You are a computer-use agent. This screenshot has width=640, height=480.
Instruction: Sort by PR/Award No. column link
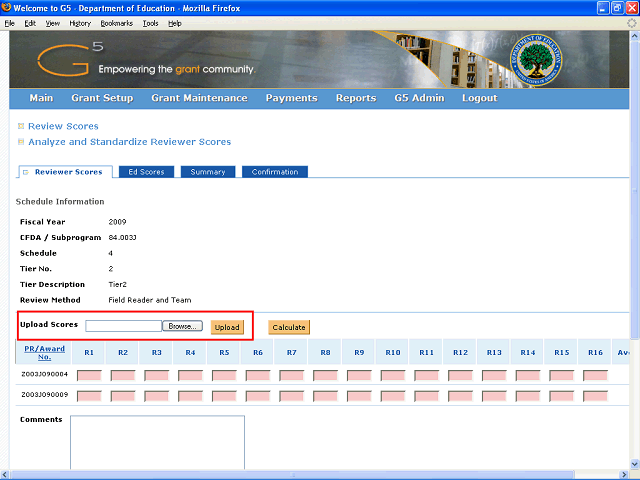coord(44,353)
